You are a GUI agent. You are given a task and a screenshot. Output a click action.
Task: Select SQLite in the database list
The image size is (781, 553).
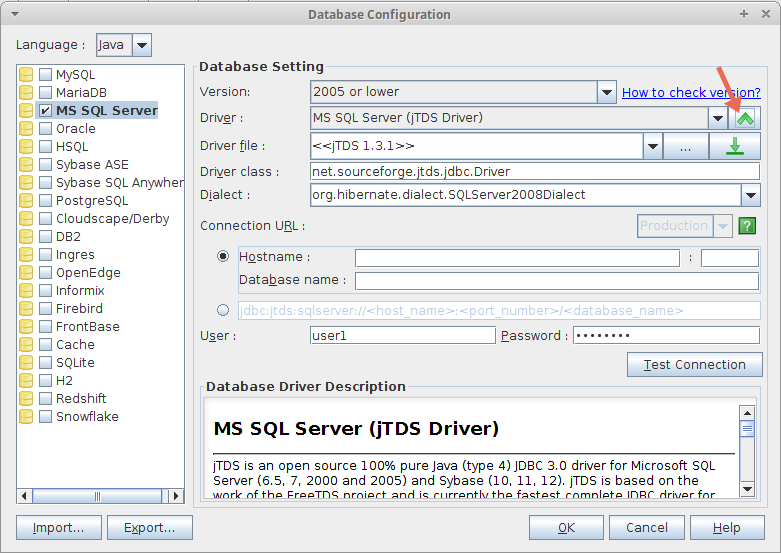tap(75, 363)
